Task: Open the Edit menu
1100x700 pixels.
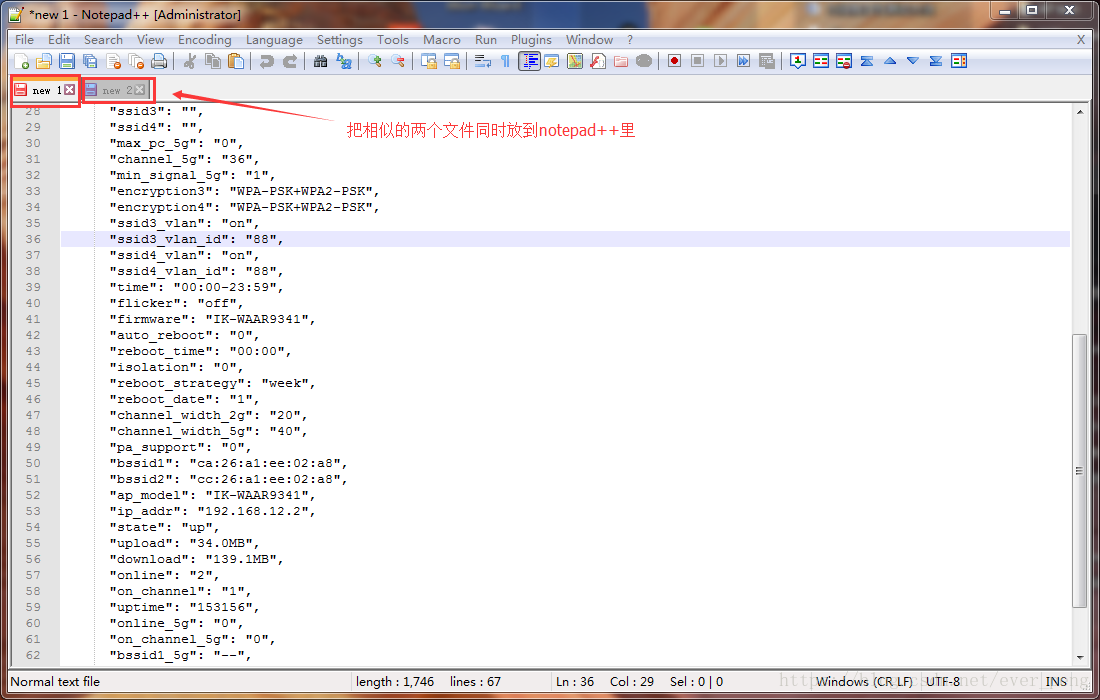Action: [x=59, y=40]
